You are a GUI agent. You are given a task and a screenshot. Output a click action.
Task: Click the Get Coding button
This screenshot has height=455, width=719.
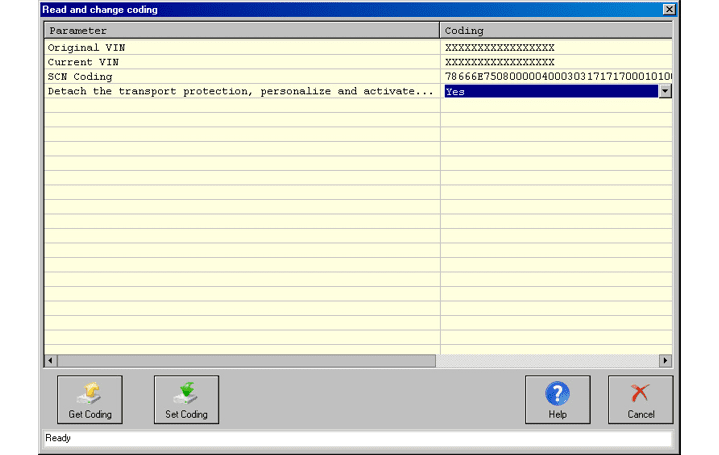click(90, 399)
